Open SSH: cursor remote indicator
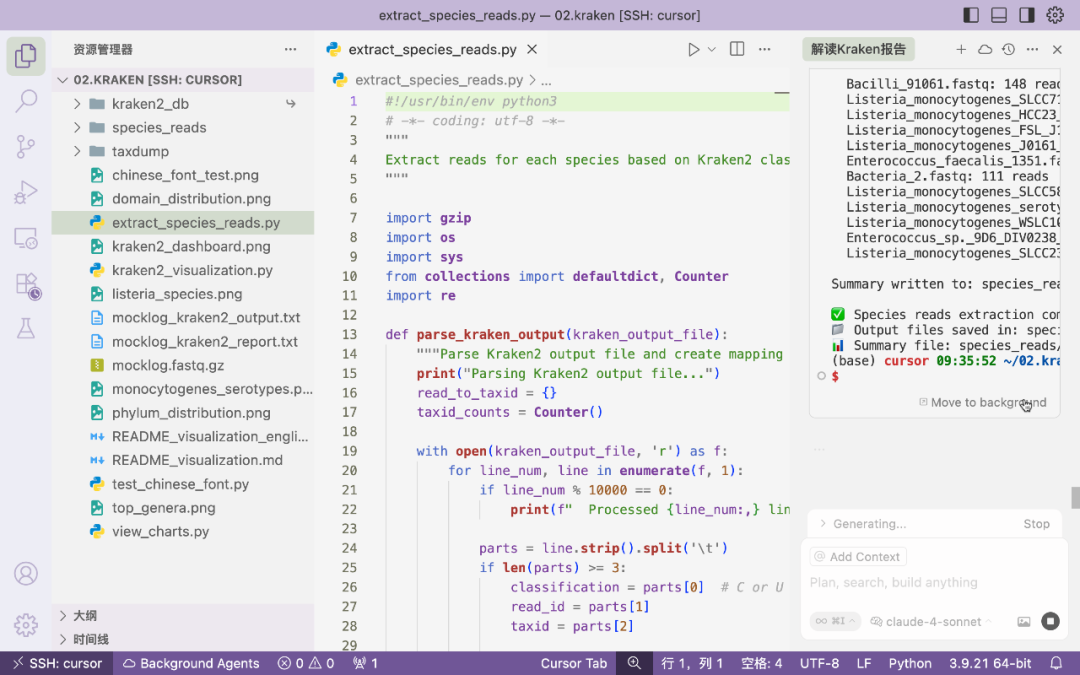This screenshot has height=675, width=1080. (56, 663)
